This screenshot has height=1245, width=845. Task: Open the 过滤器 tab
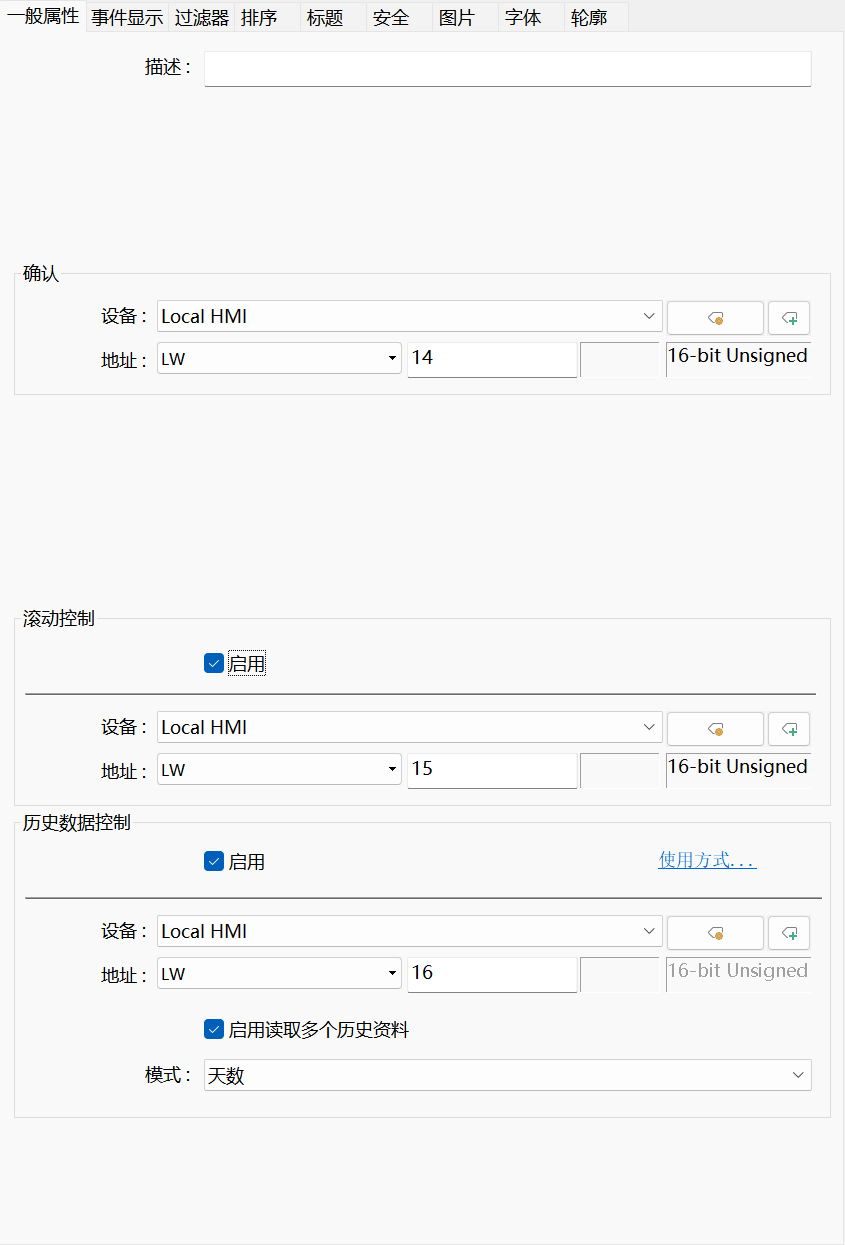tap(202, 18)
